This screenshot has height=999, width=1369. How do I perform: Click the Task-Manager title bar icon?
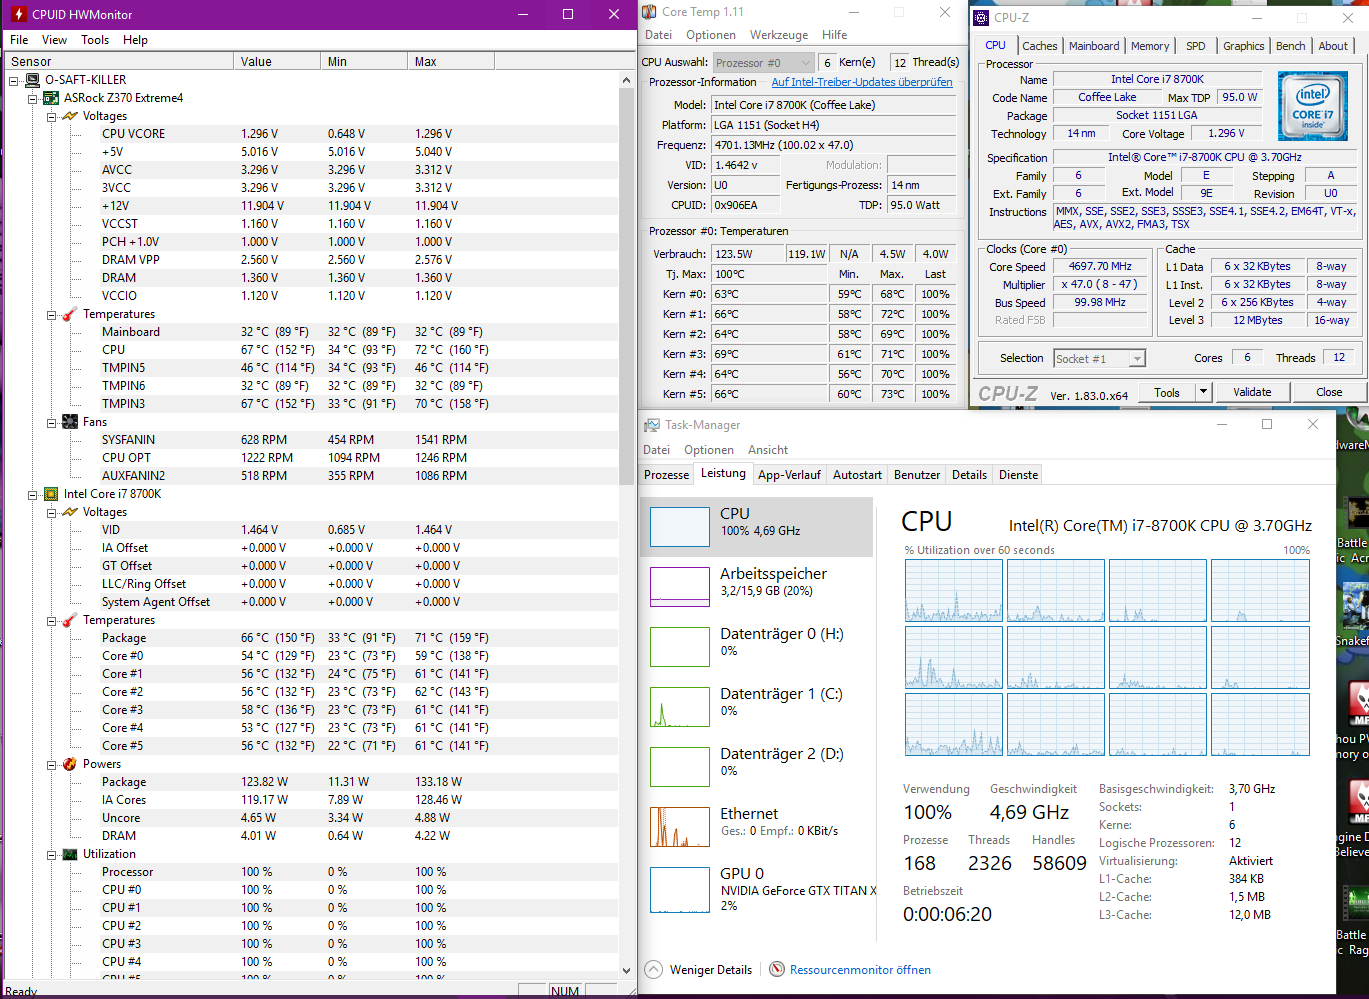click(652, 425)
